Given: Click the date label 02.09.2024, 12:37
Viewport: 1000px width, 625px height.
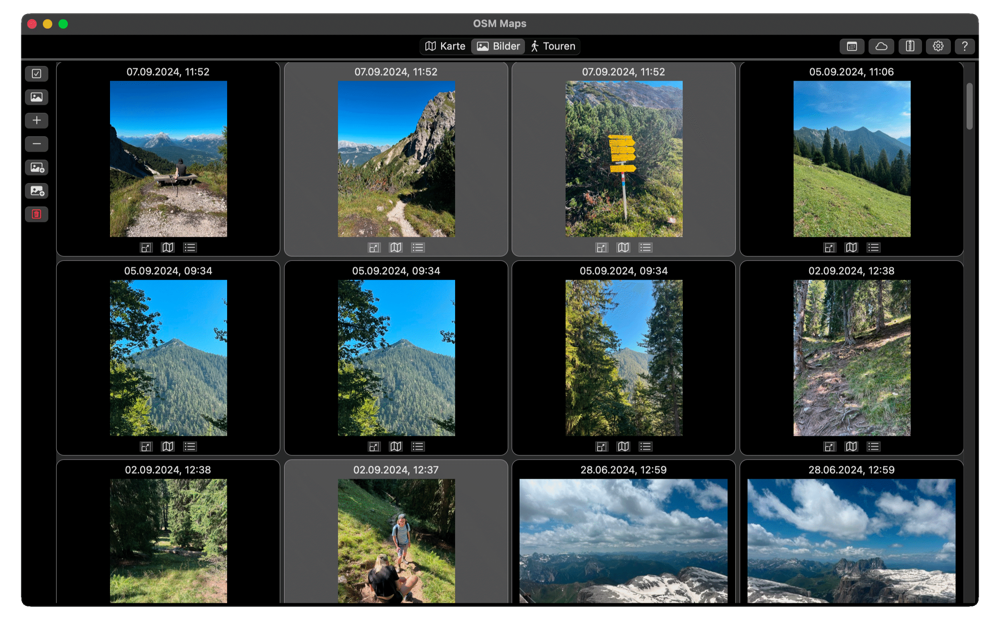Looking at the screenshot, I should [396, 469].
